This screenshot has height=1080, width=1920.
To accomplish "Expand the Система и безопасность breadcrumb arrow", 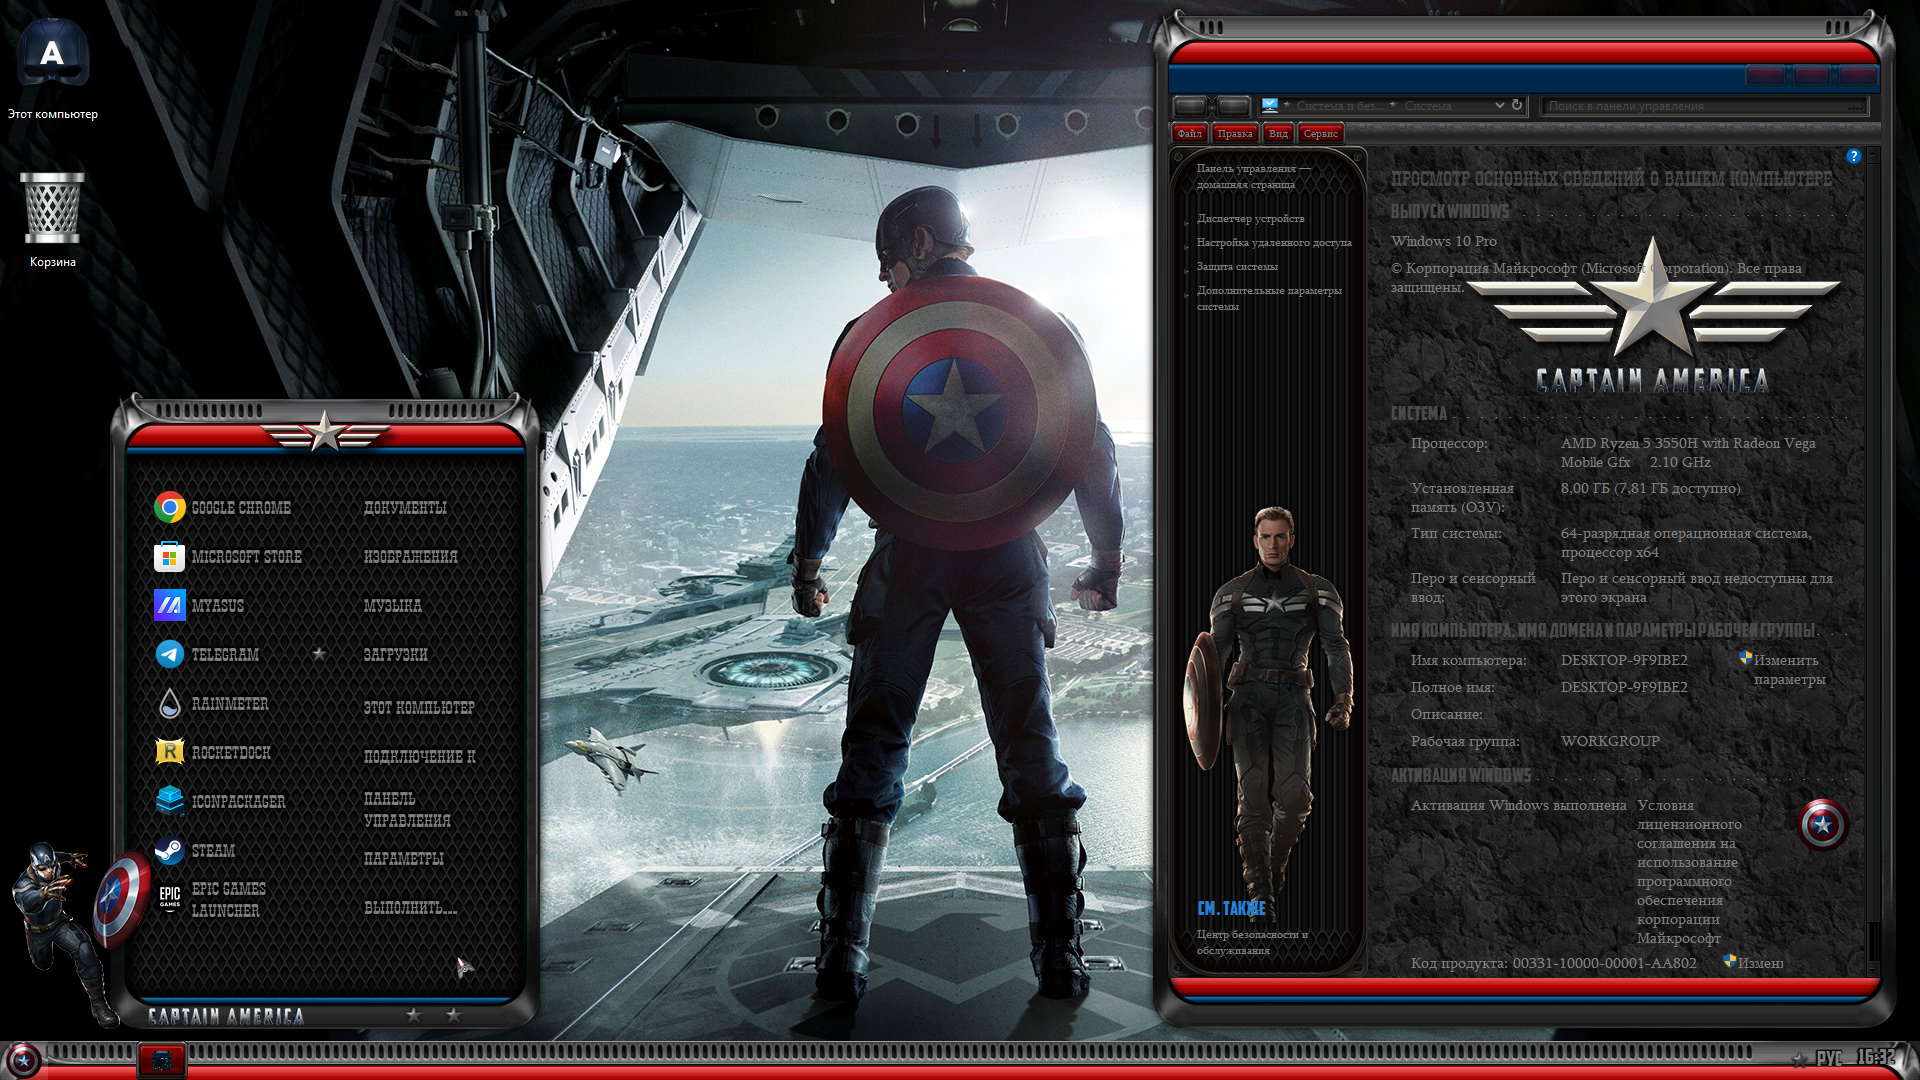I will [1392, 105].
